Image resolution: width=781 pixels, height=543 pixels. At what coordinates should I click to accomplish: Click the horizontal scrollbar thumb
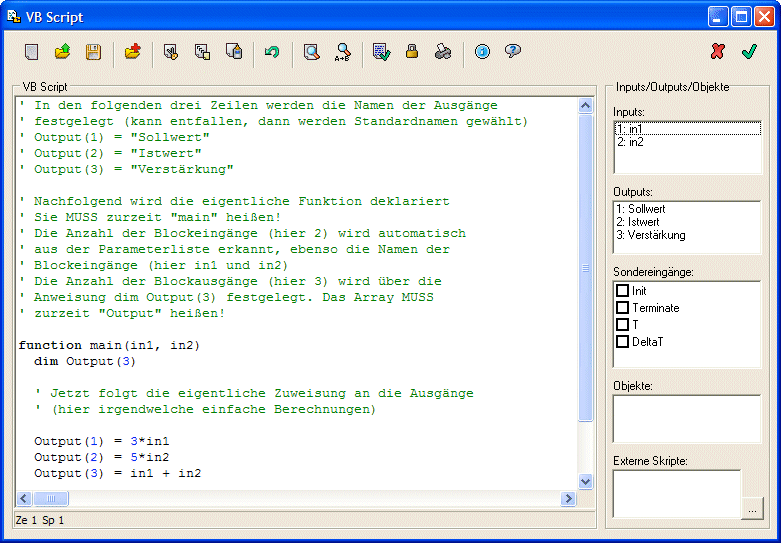tap(51, 498)
